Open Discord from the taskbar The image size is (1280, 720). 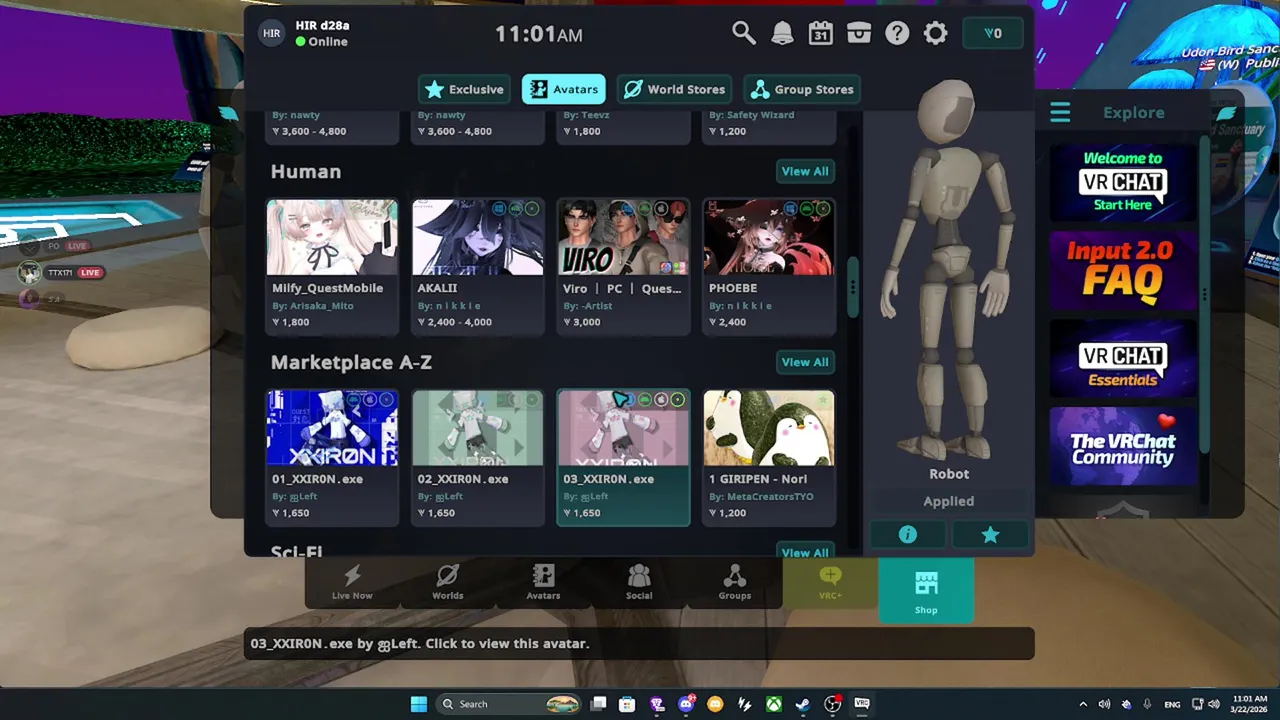(x=686, y=704)
